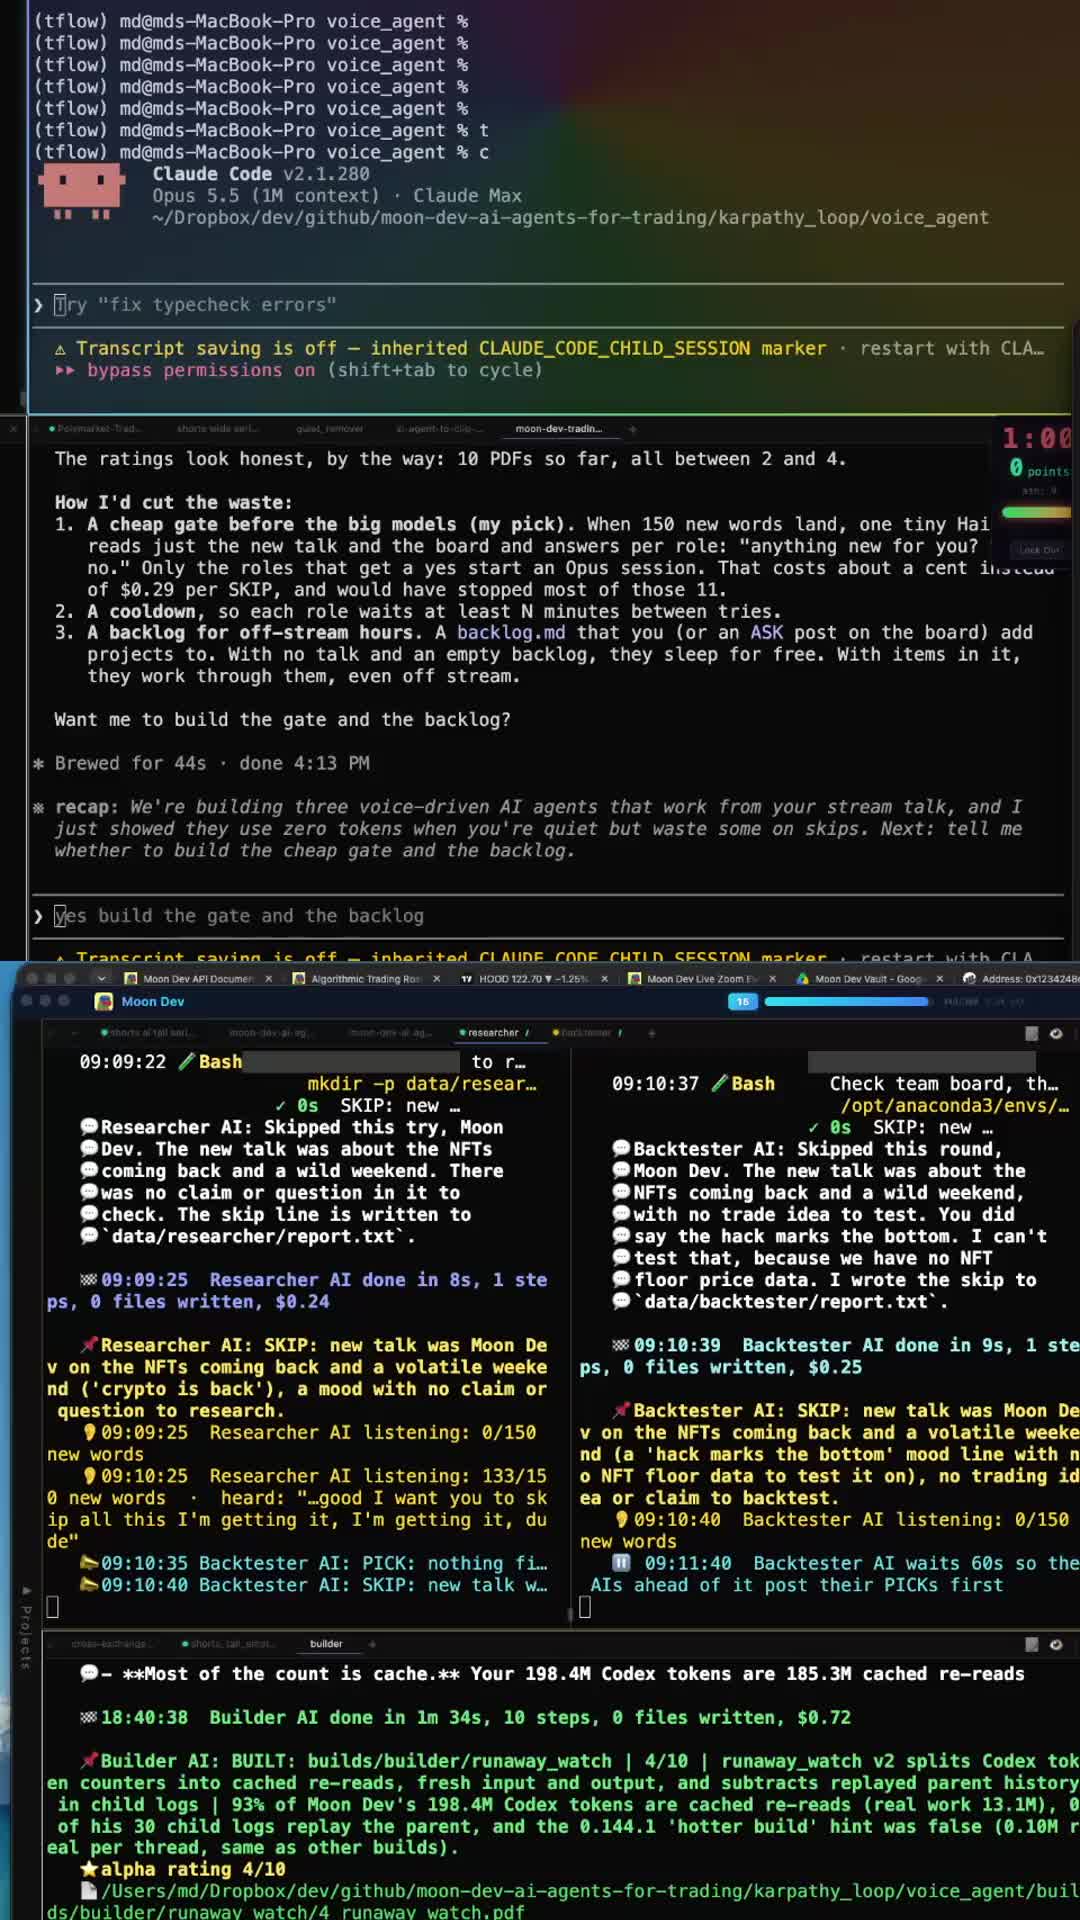Image resolution: width=1080 pixels, height=1920 pixels.
Task: Focus the 'fix typecheck errors' prompt input
Action: coord(550,304)
